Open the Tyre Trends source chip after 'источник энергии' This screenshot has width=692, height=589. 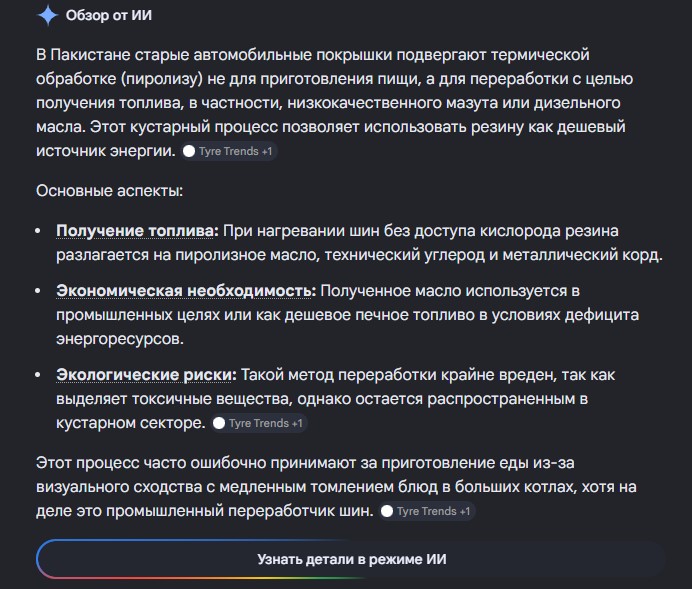(229, 151)
